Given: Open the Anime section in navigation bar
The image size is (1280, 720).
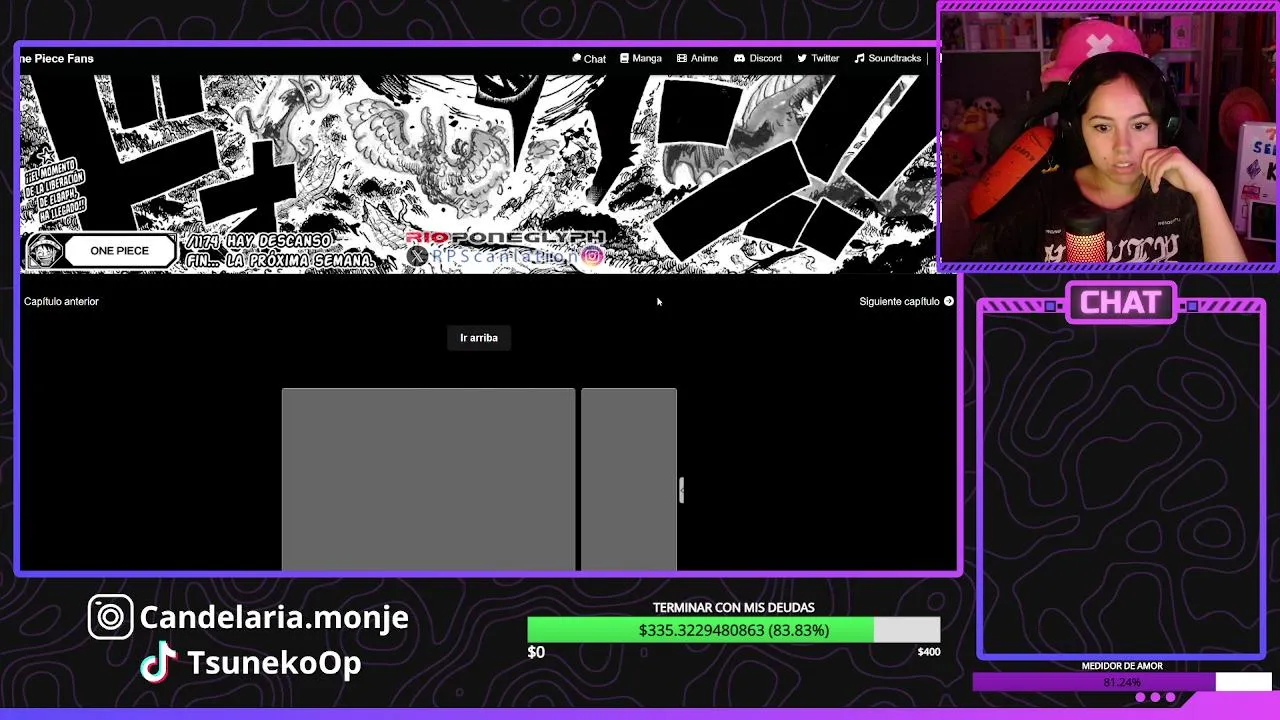Looking at the screenshot, I should [697, 58].
